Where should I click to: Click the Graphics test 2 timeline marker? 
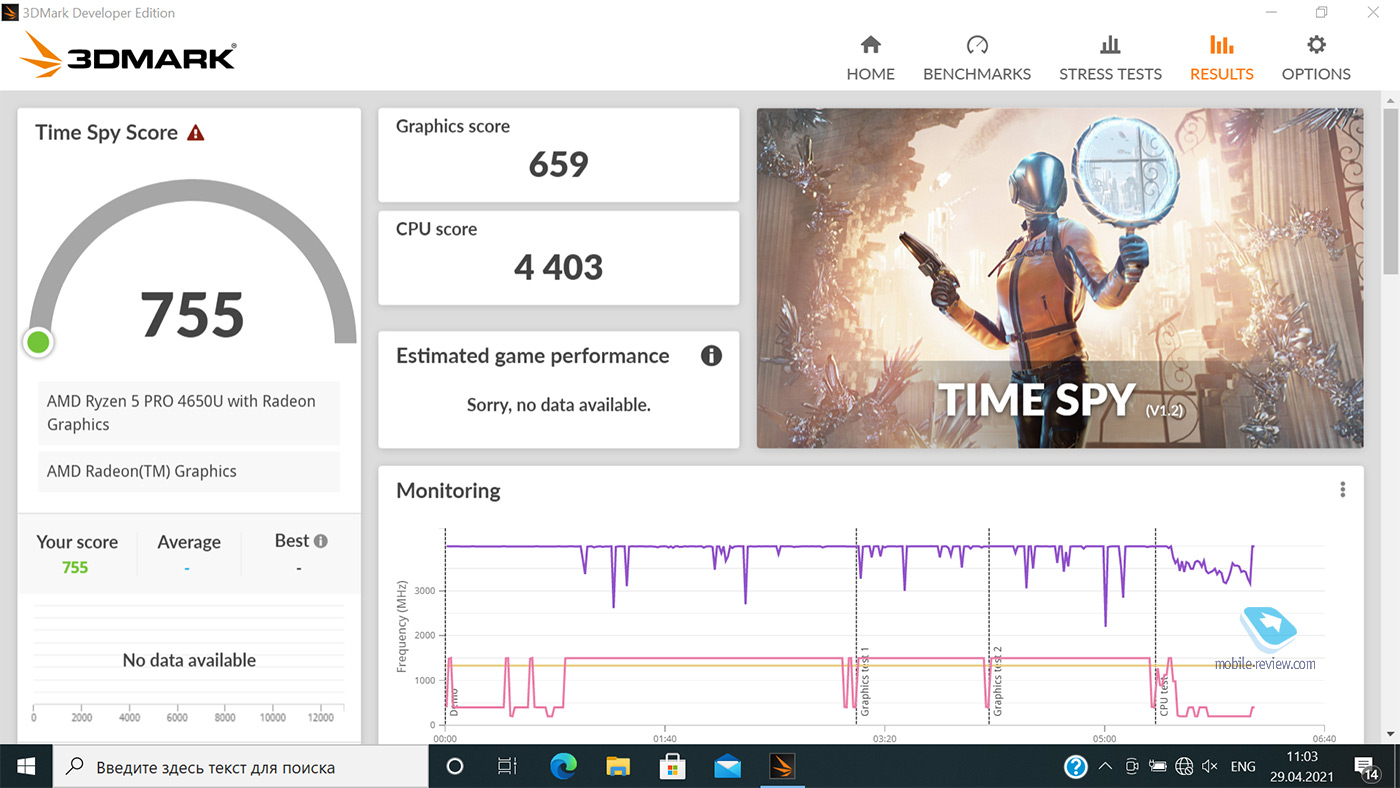click(998, 680)
